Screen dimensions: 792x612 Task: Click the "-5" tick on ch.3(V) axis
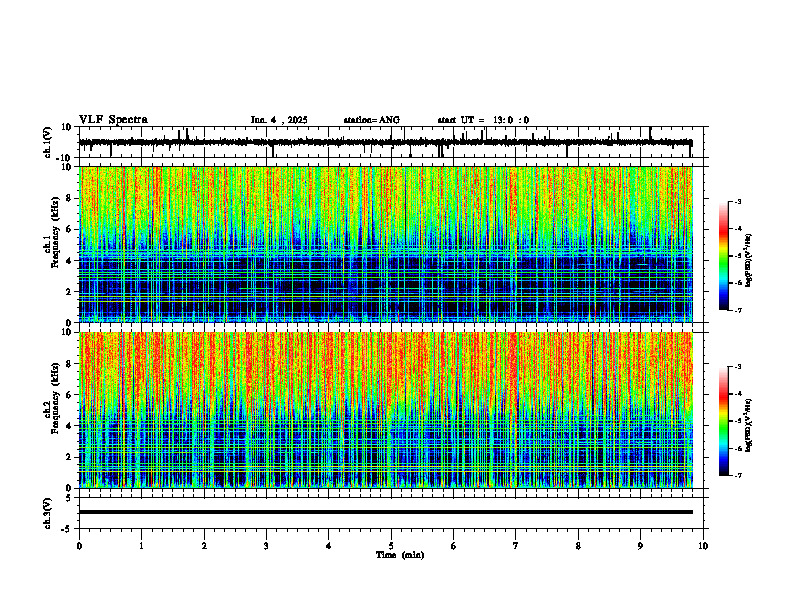click(67, 529)
